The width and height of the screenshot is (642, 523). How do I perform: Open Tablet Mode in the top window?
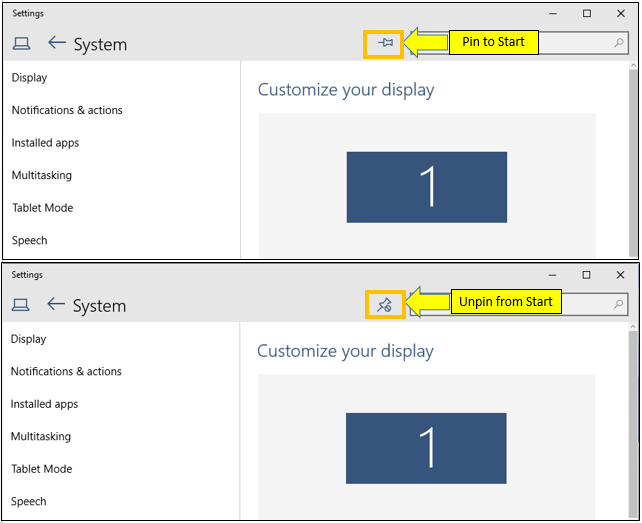click(43, 208)
